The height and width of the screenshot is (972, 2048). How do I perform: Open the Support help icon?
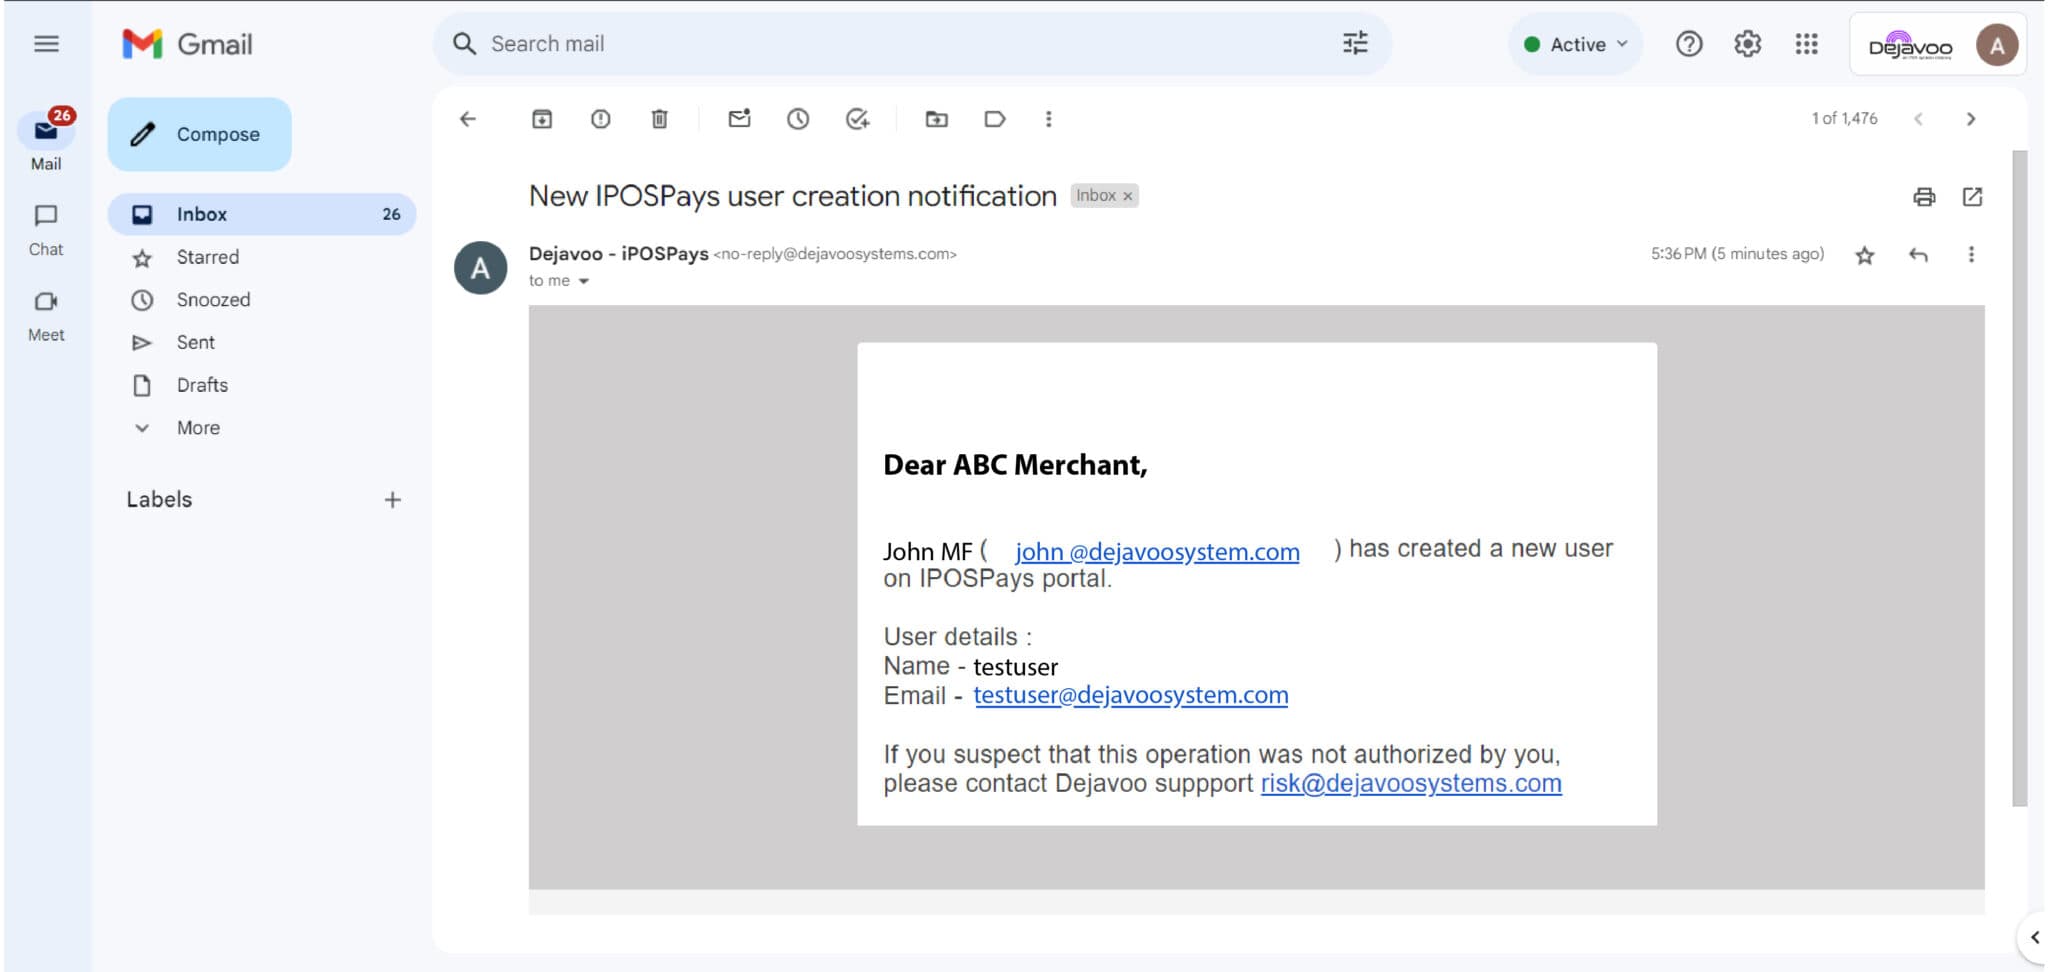[x=1689, y=44]
